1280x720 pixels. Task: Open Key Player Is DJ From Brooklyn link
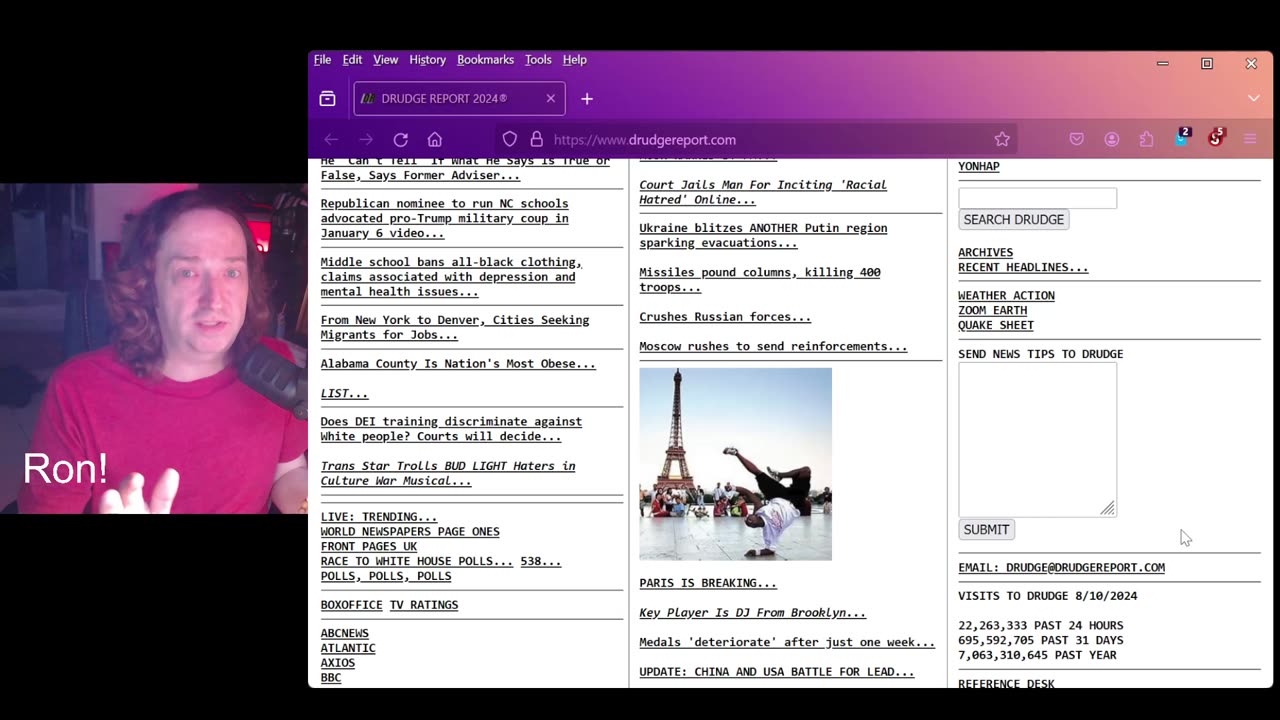(x=753, y=613)
